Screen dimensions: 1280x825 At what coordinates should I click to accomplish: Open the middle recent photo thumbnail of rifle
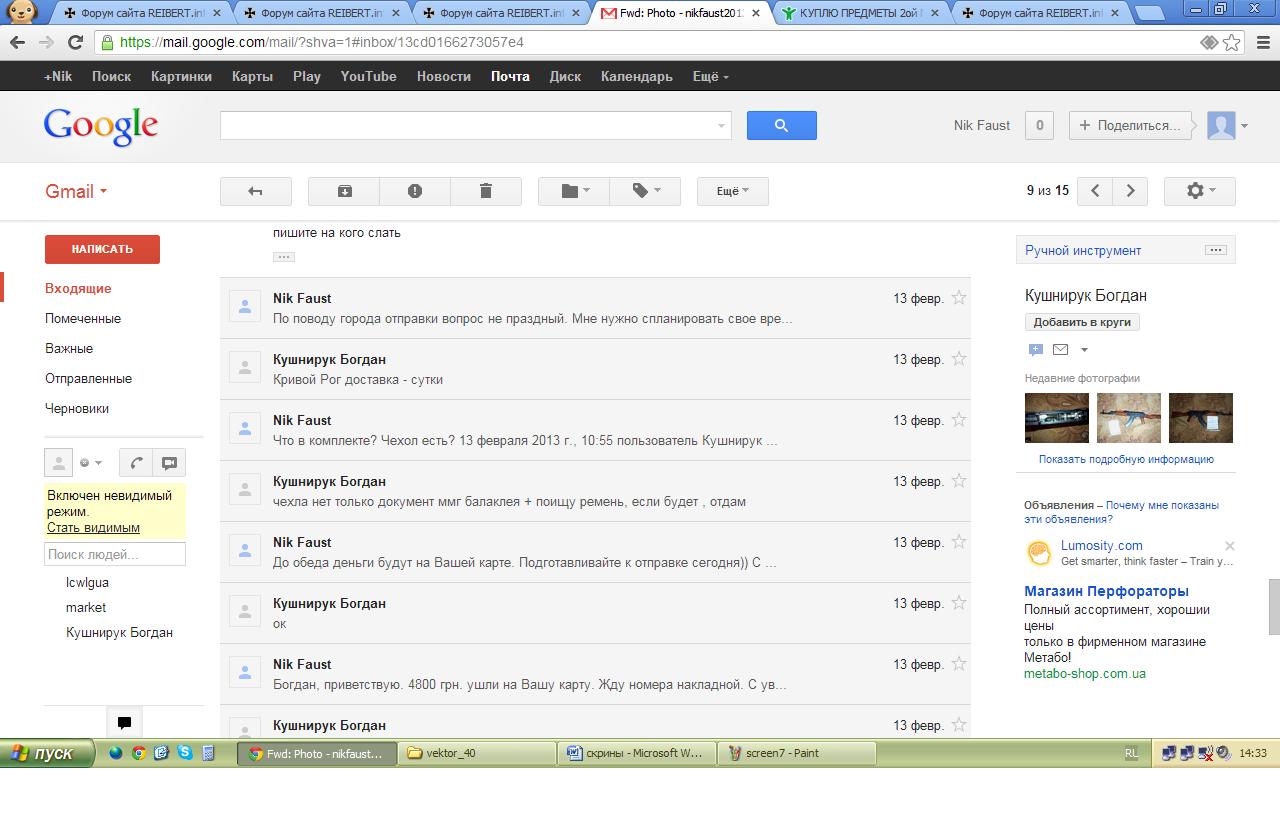click(x=1129, y=417)
